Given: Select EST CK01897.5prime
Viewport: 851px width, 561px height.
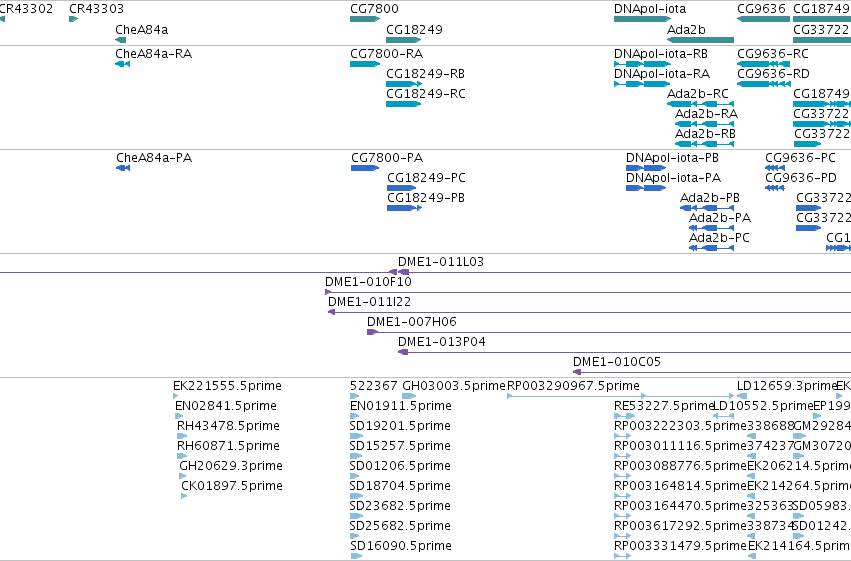Looking at the screenshot, I should click(x=232, y=486).
